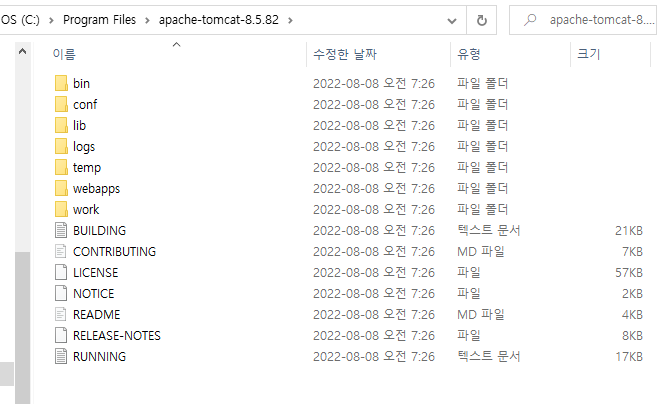Select the temp folder icon
The image size is (663, 404).
61,167
